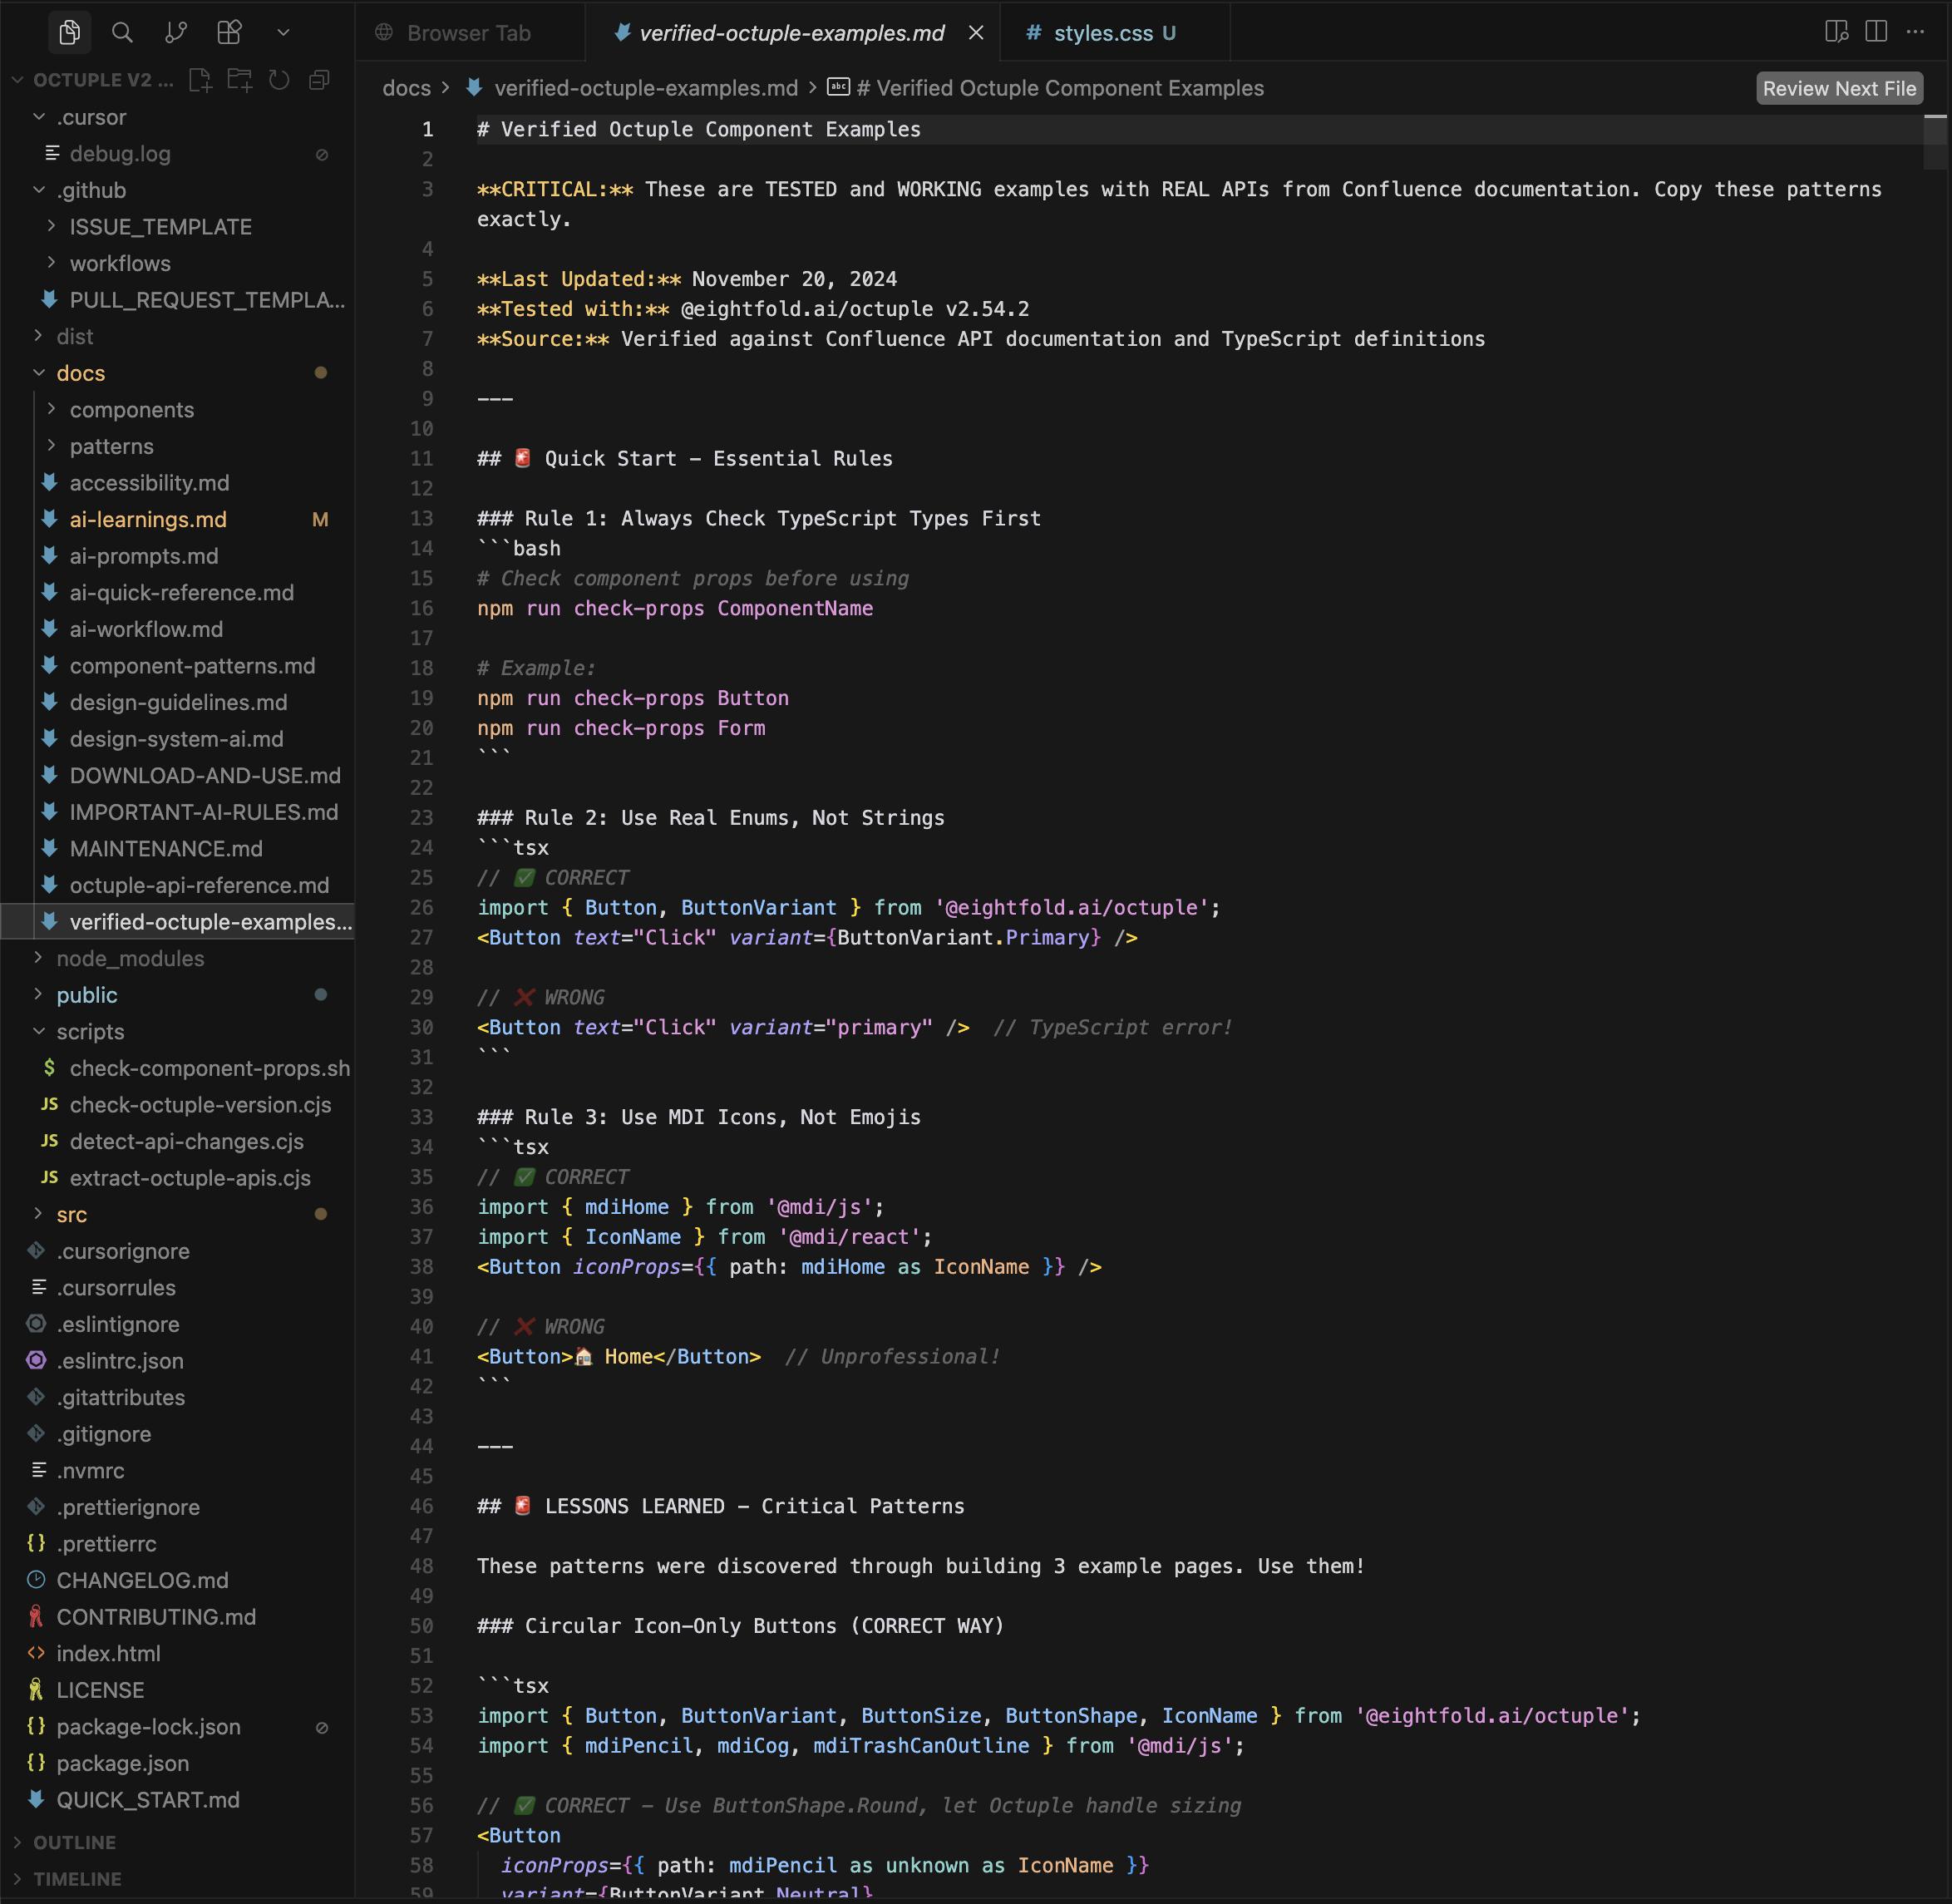This screenshot has height=1904, width=1952.
Task: Show more activity bar views via chevron
Action: click(x=283, y=33)
